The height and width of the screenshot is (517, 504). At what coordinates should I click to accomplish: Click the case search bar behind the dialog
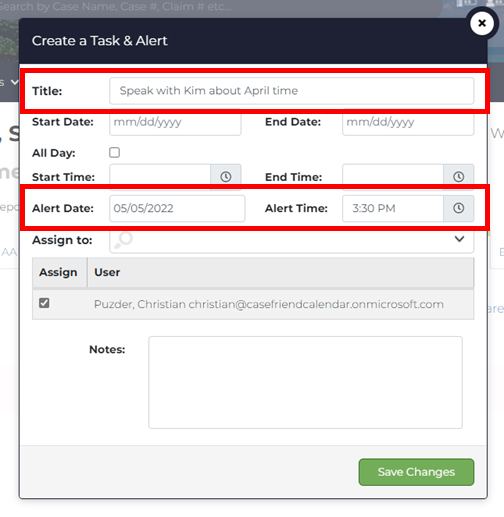pyautogui.click(x=220, y=7)
